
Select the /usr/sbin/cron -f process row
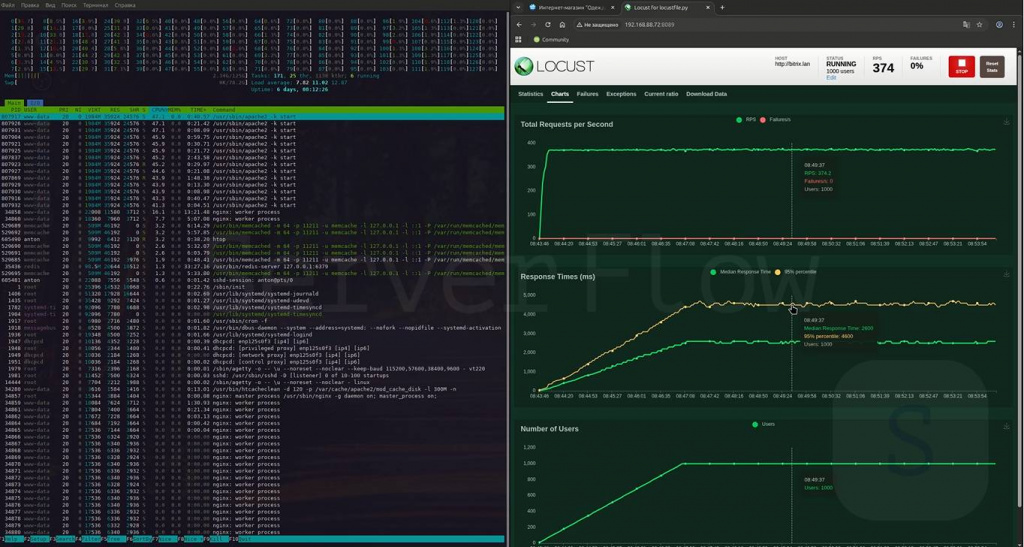point(252,321)
